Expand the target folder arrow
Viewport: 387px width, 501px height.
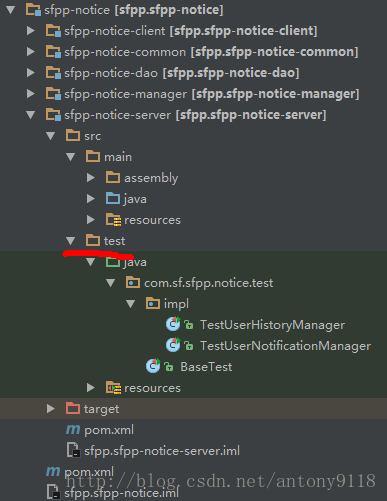click(51, 409)
